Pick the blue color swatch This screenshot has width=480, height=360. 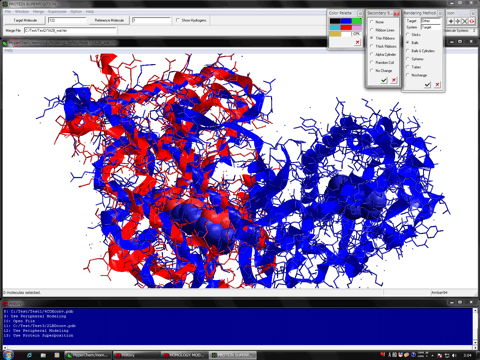pyautogui.click(x=346, y=21)
